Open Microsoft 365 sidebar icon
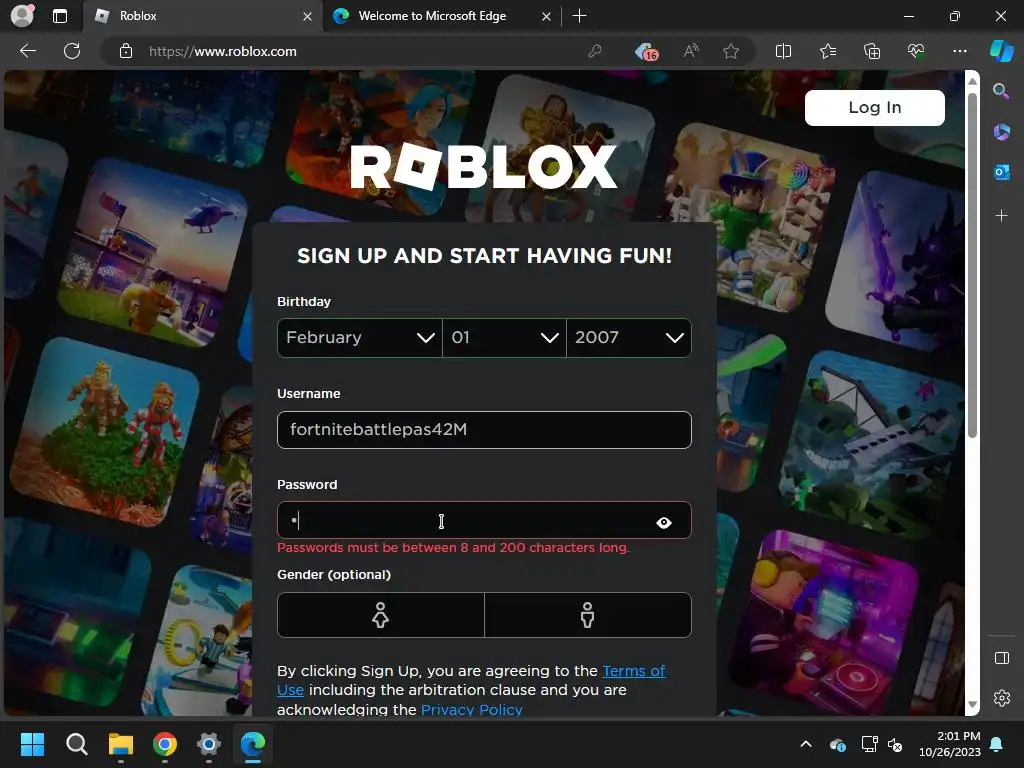 point(1001,131)
